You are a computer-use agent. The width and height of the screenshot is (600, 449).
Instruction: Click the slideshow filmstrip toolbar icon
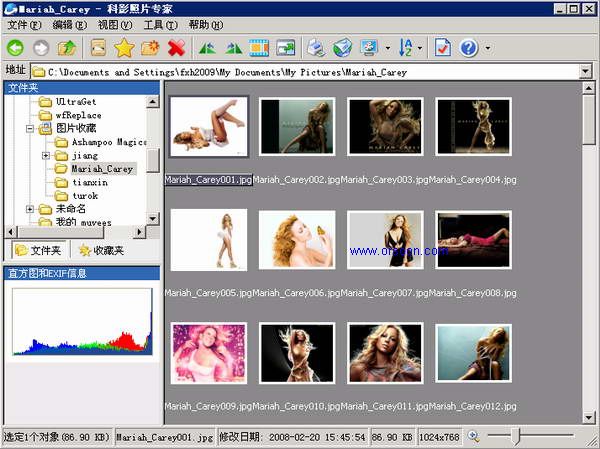(x=260, y=47)
